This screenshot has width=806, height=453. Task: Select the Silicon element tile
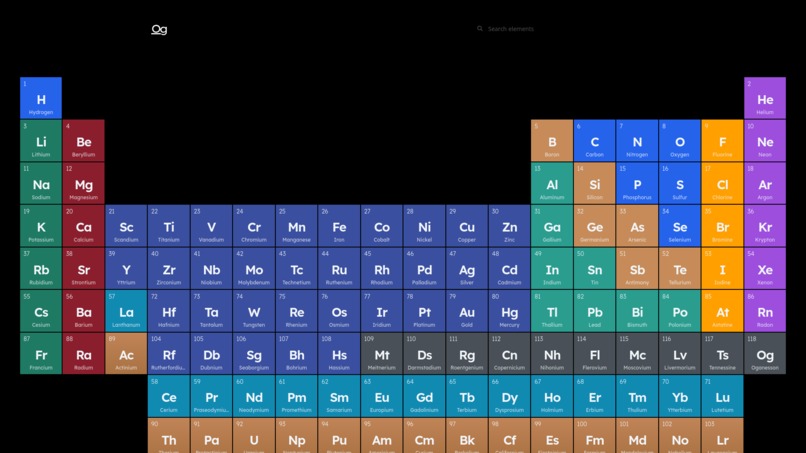595,183
